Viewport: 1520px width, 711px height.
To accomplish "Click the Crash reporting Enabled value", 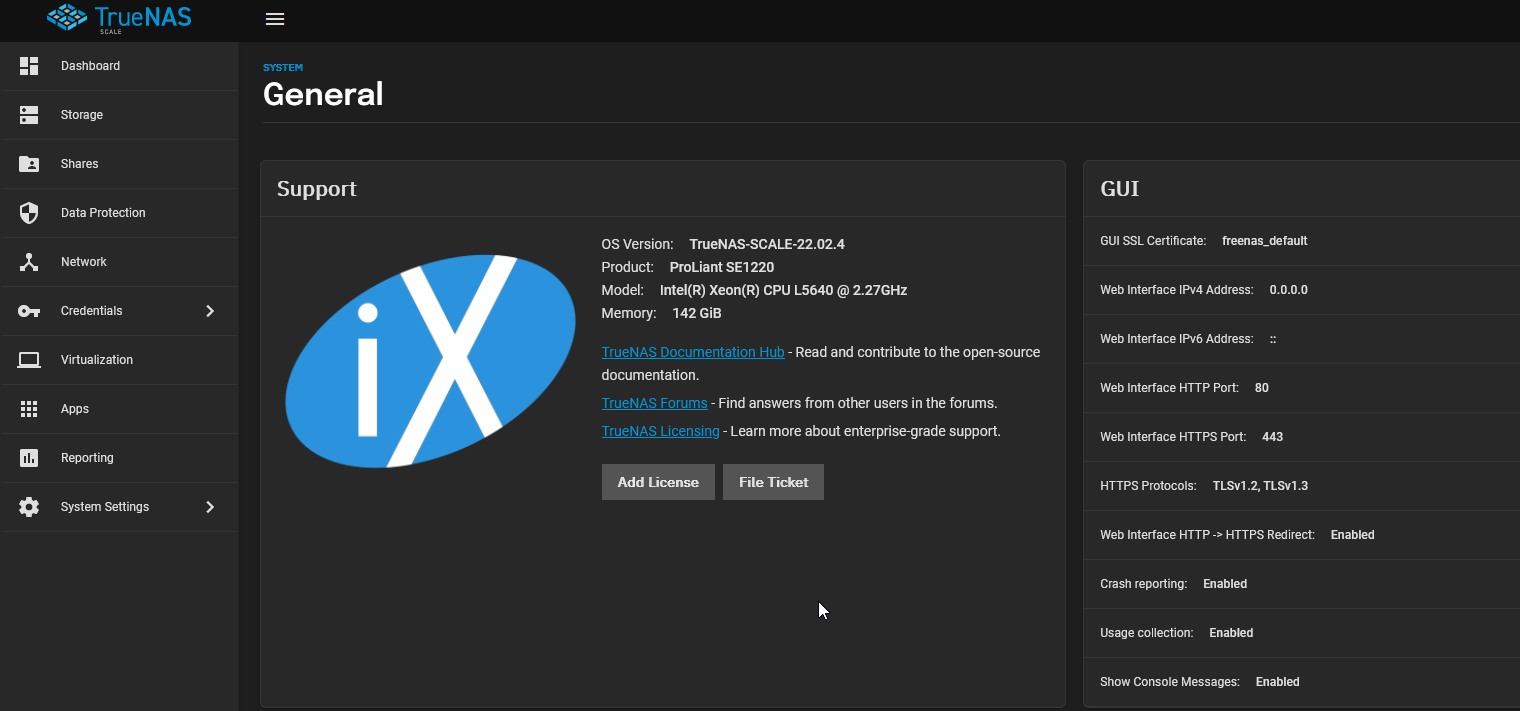I will (x=1225, y=584).
